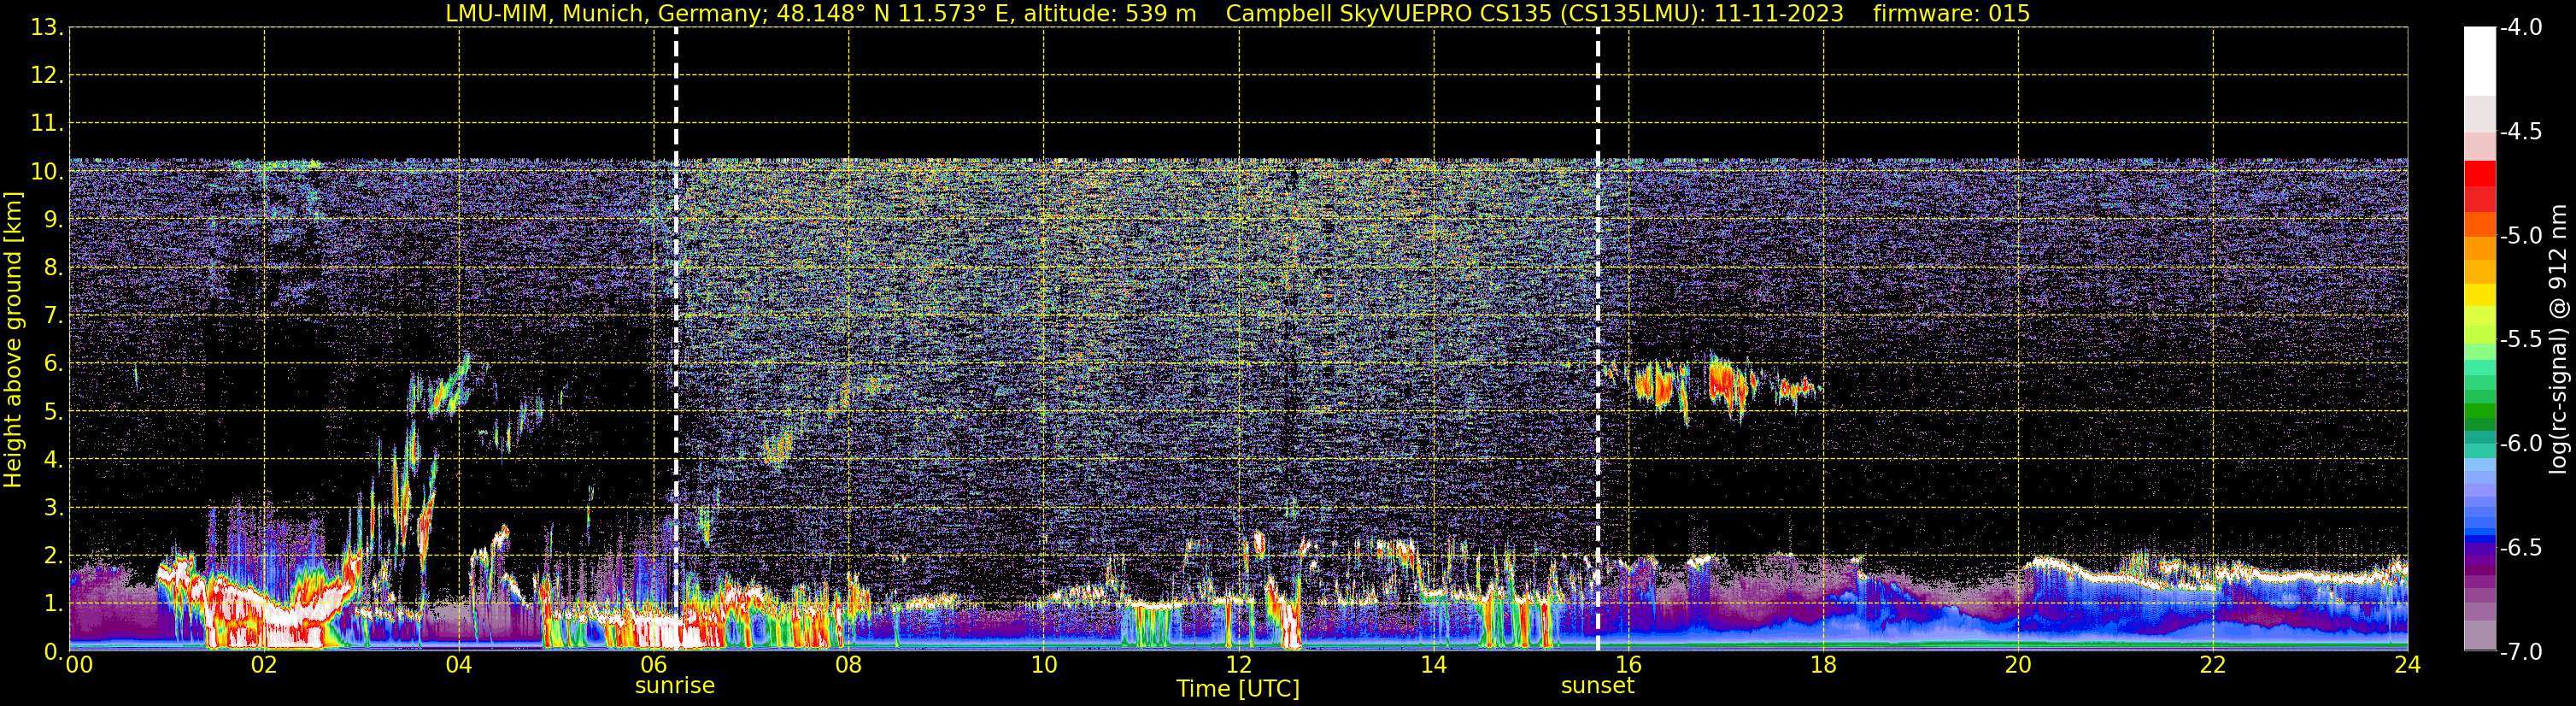Click the 'log(rc-signal) @ 912 nm' colorbar label
The height and width of the screenshot is (706, 2576).
(x=2559, y=339)
